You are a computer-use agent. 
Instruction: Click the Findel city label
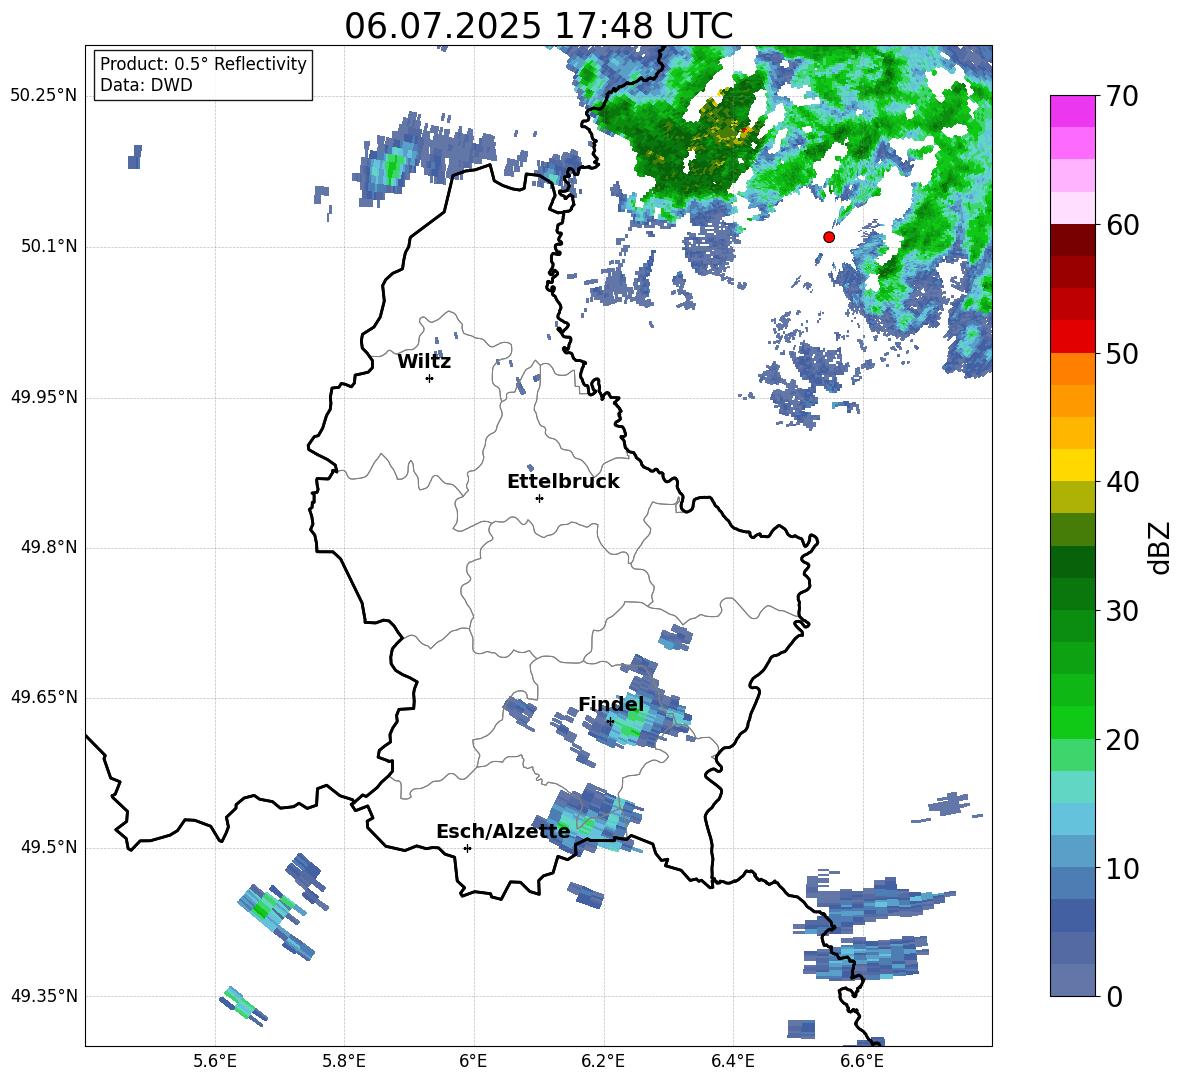(x=611, y=704)
